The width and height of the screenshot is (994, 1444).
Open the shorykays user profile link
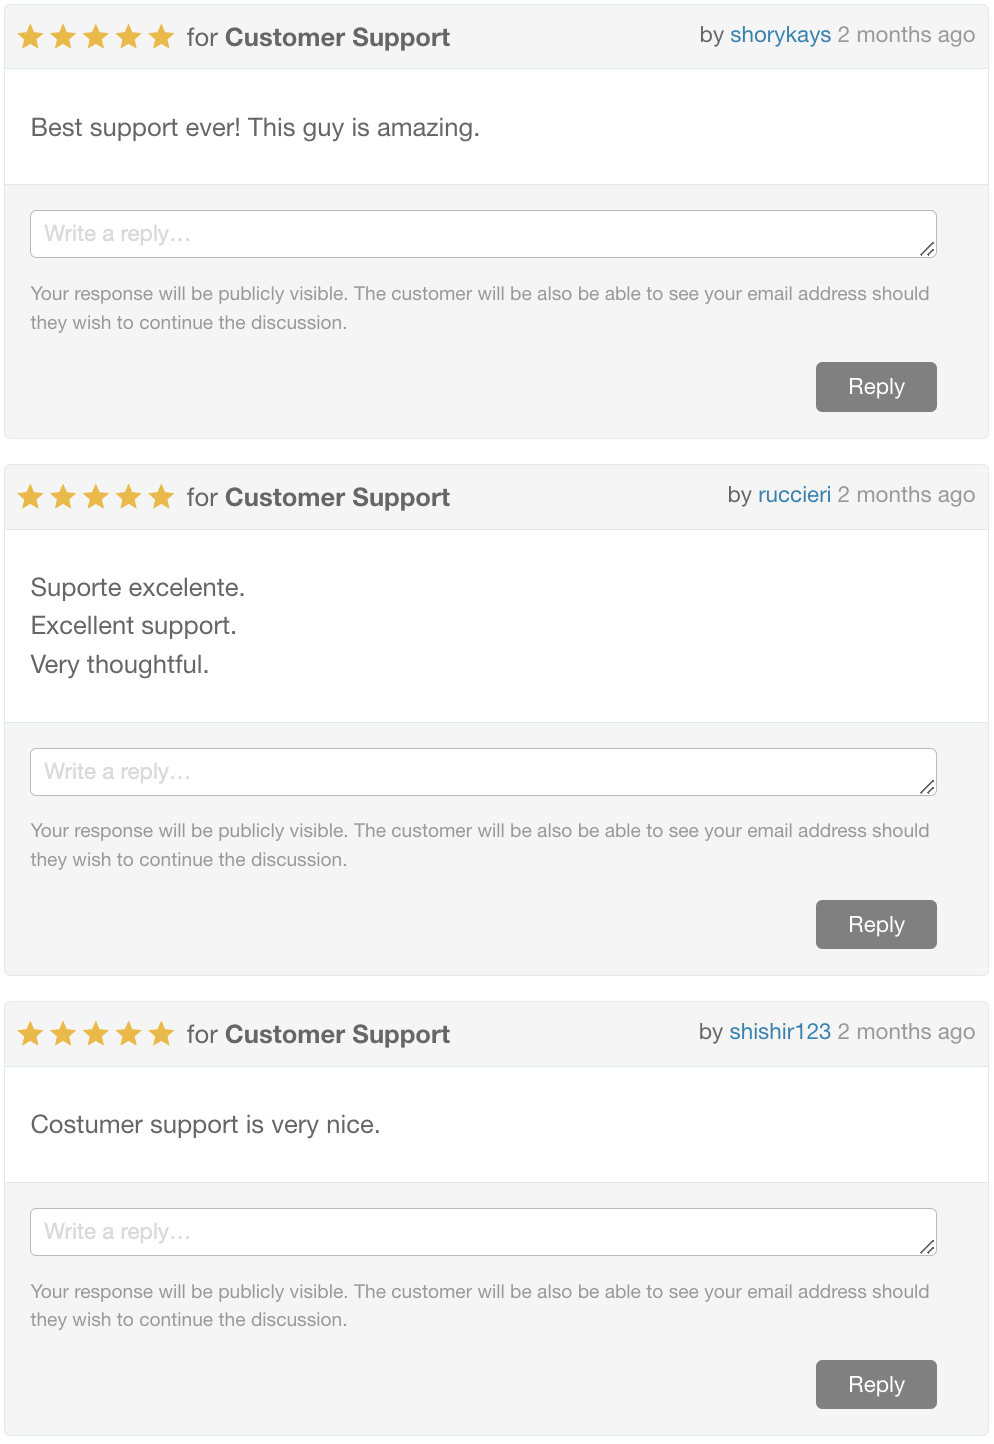pos(780,35)
